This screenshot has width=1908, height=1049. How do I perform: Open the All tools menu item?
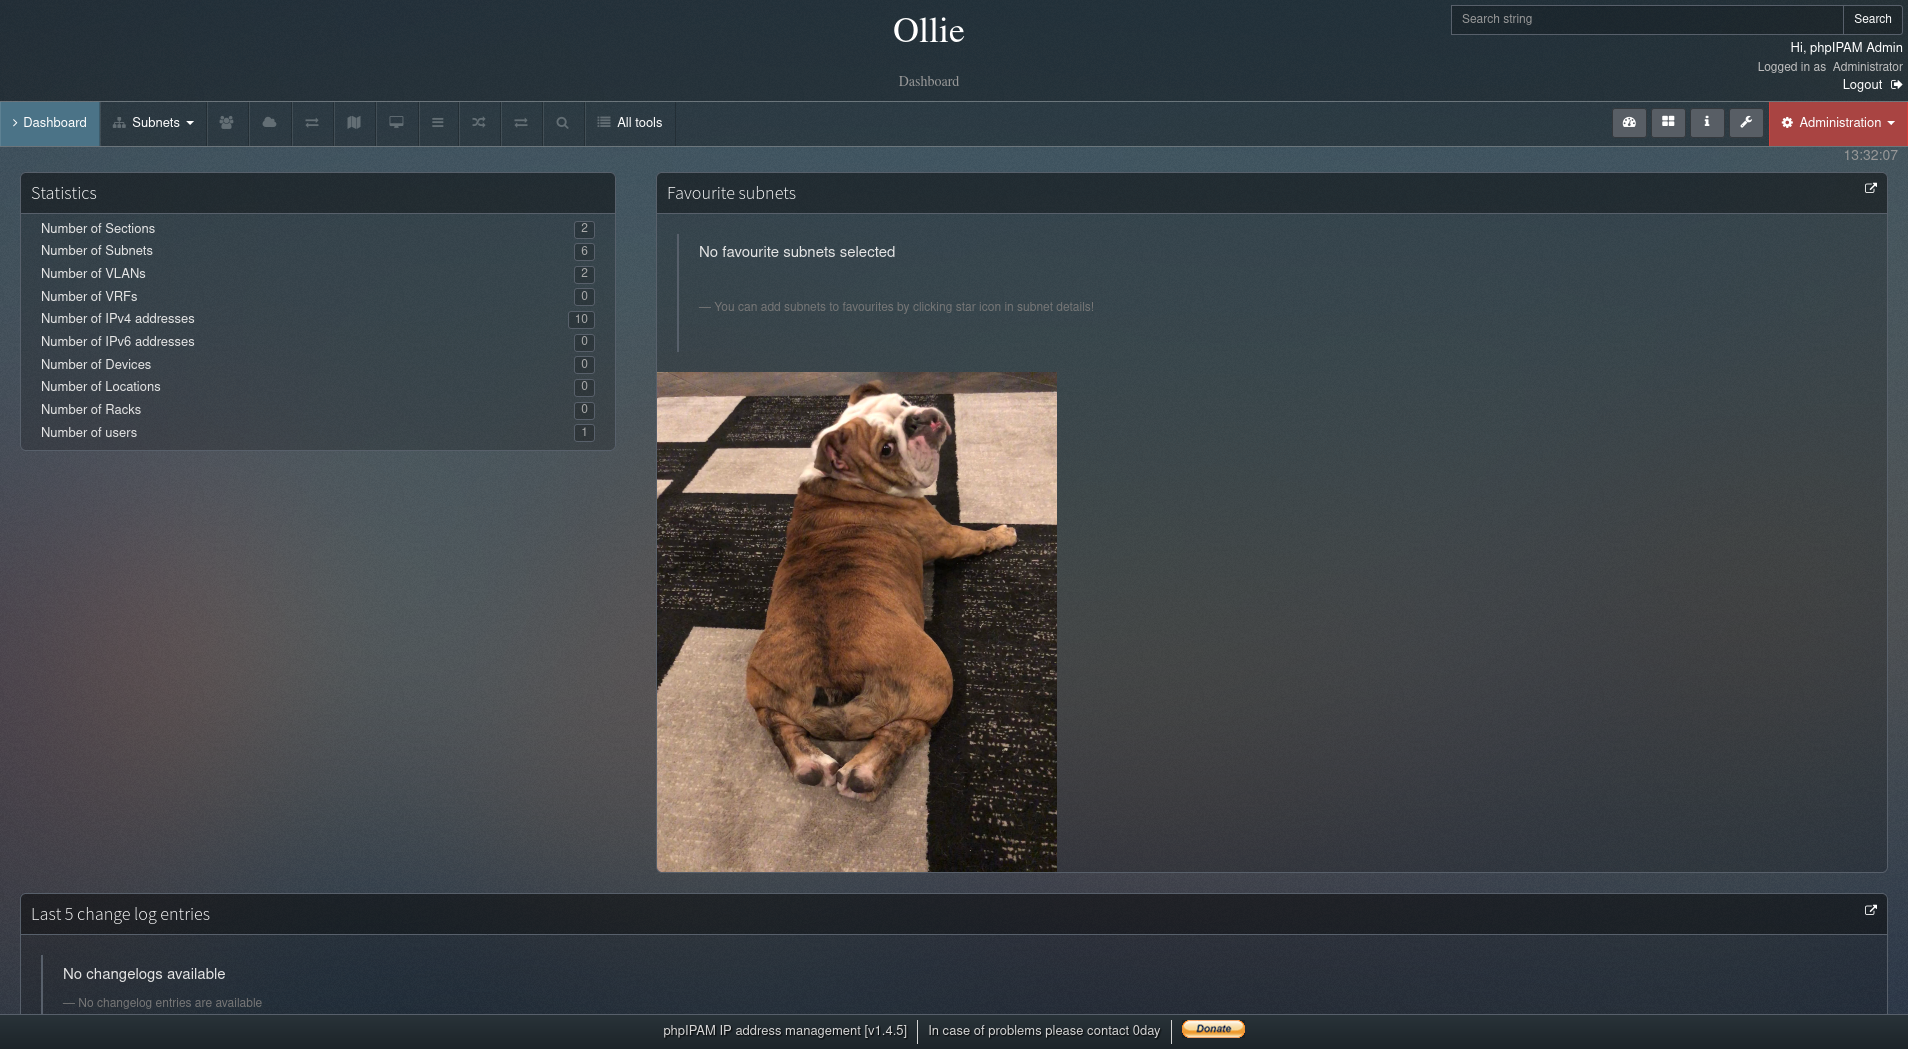pyautogui.click(x=630, y=123)
